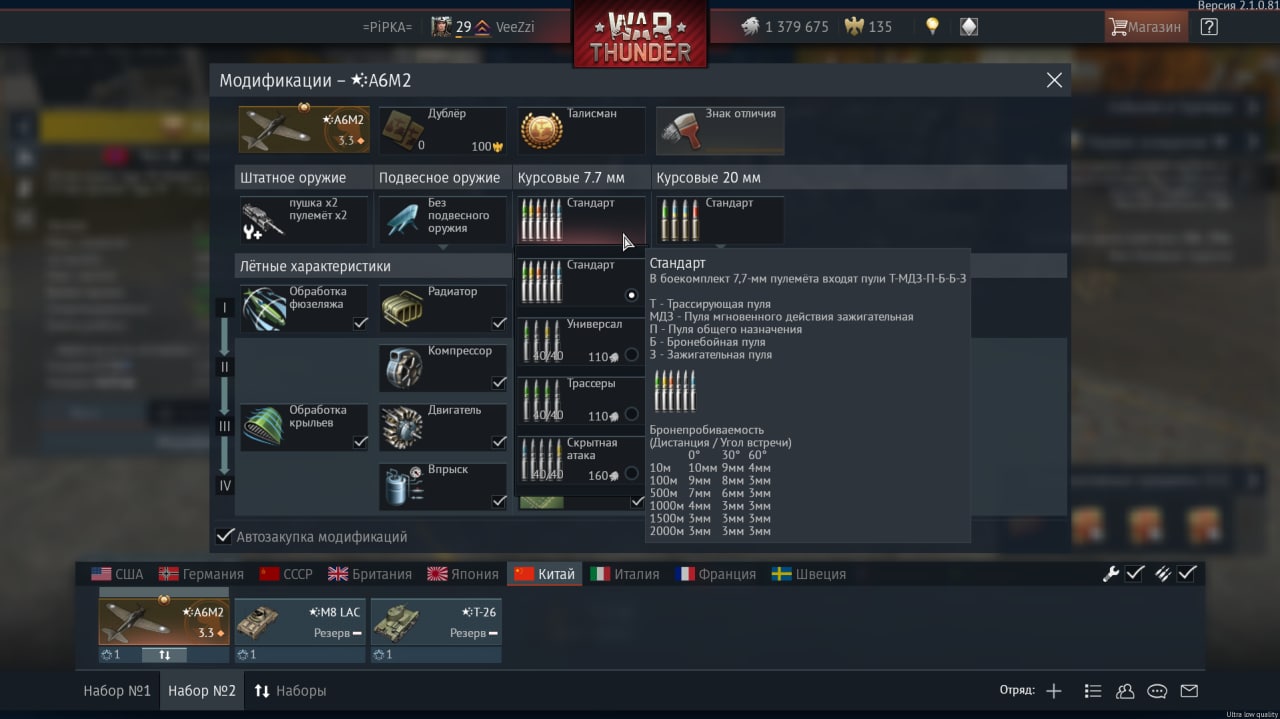Click the lightbulb hints icon

(x=932, y=27)
